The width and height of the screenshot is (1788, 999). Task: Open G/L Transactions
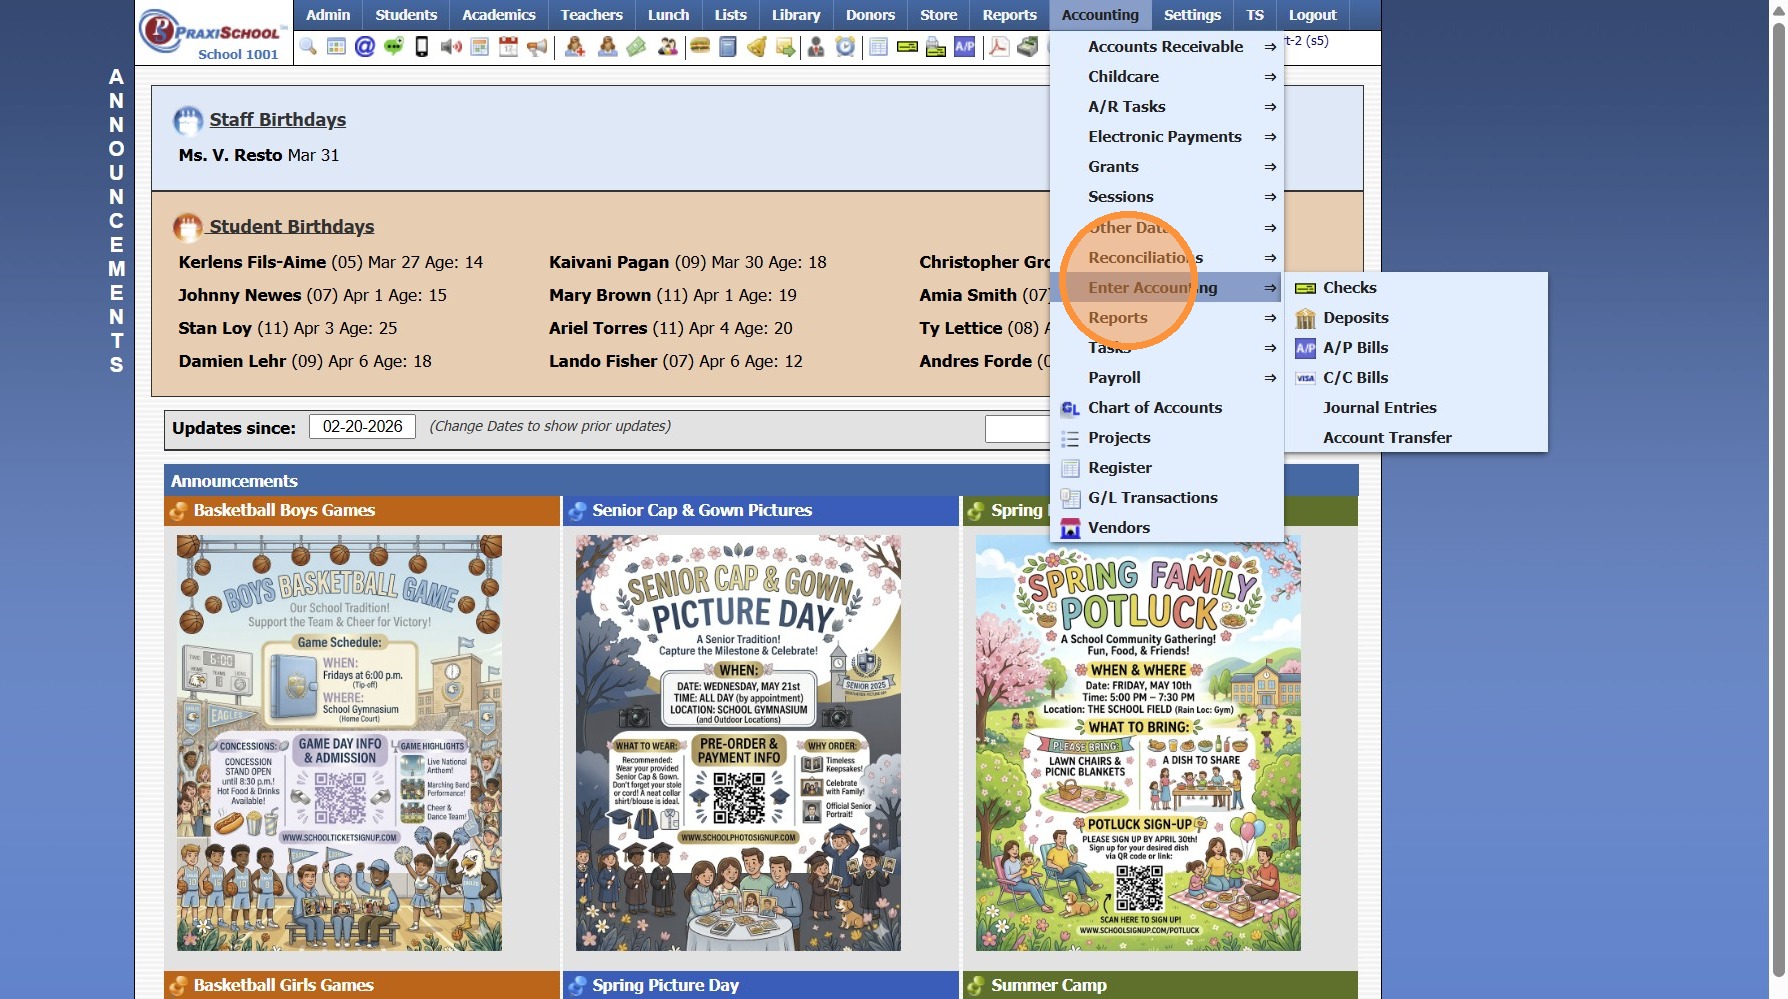click(1167, 498)
